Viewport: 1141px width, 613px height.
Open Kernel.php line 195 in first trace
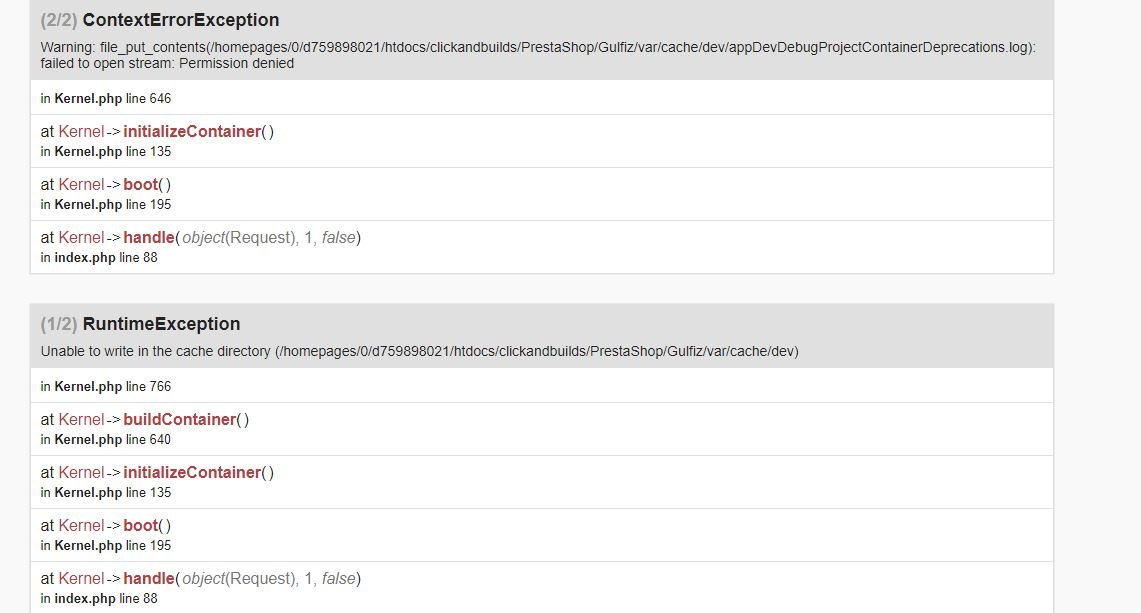point(106,205)
